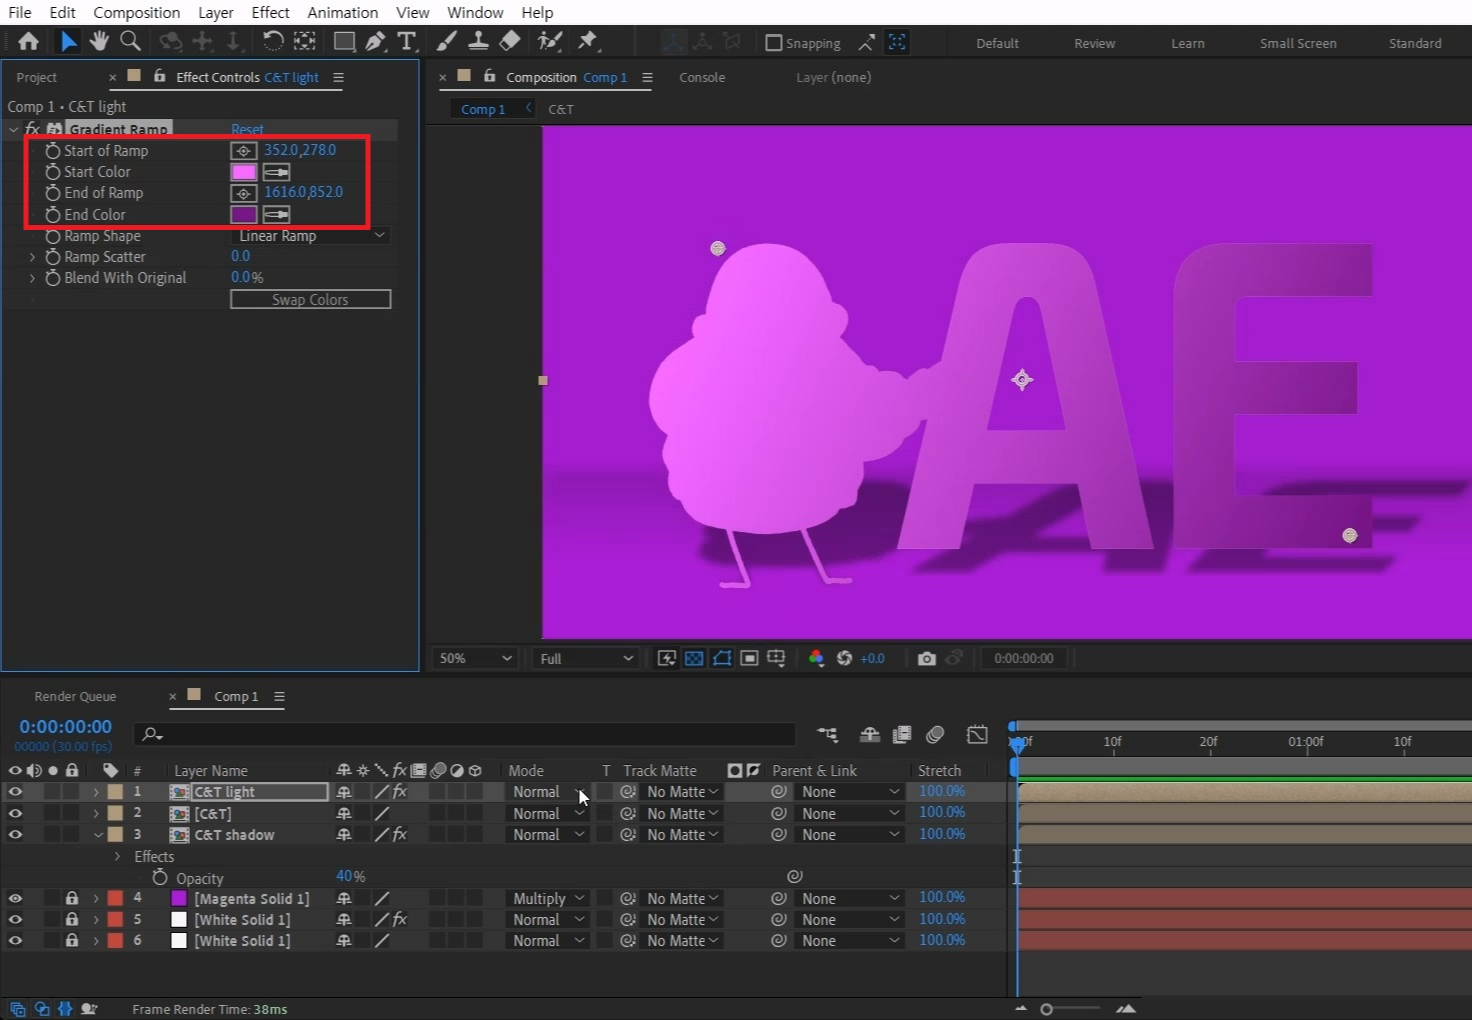Open the show channel color icon
This screenshot has width=1472, height=1020.
[816, 658]
